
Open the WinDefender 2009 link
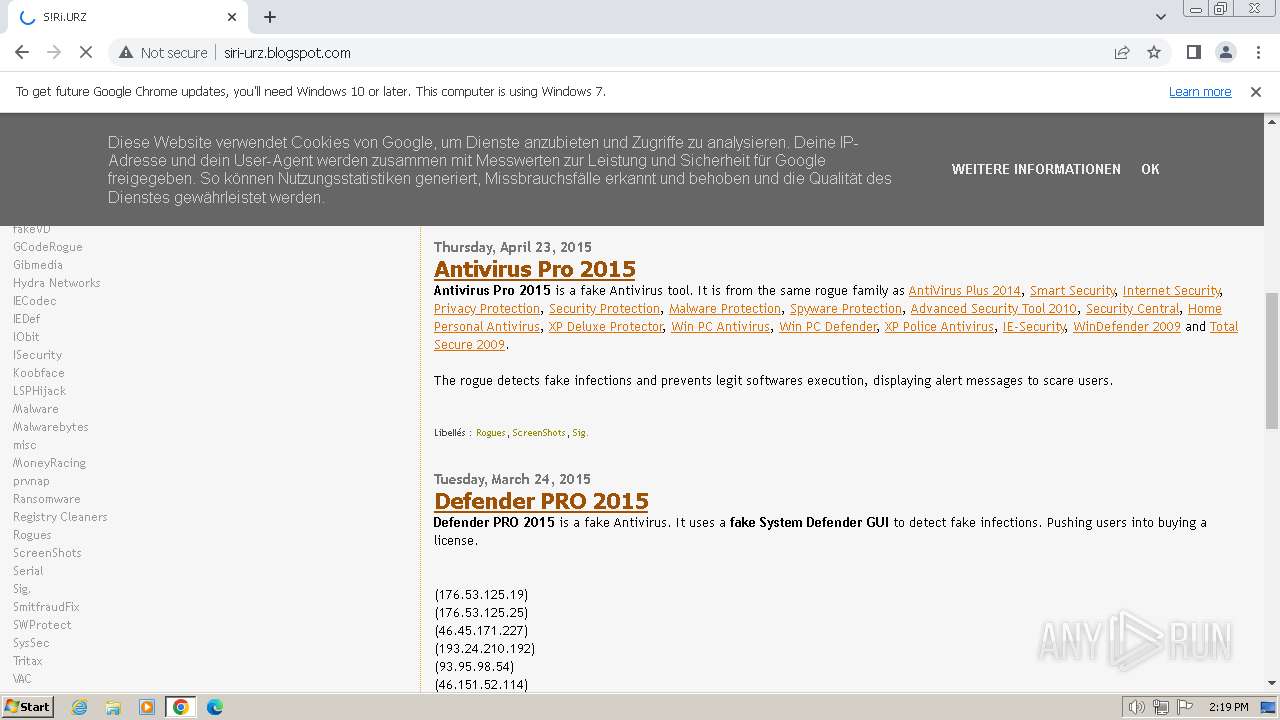point(1127,327)
